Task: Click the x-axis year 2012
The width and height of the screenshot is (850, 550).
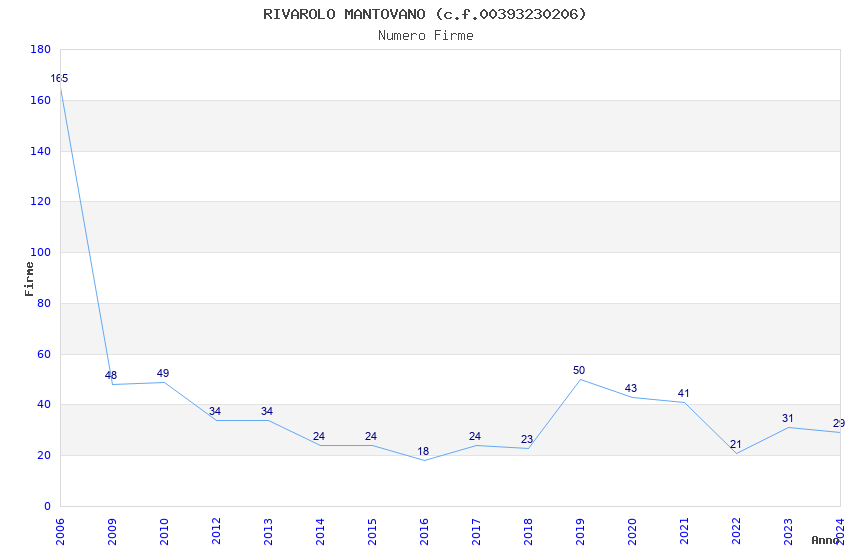Action: pos(216,531)
